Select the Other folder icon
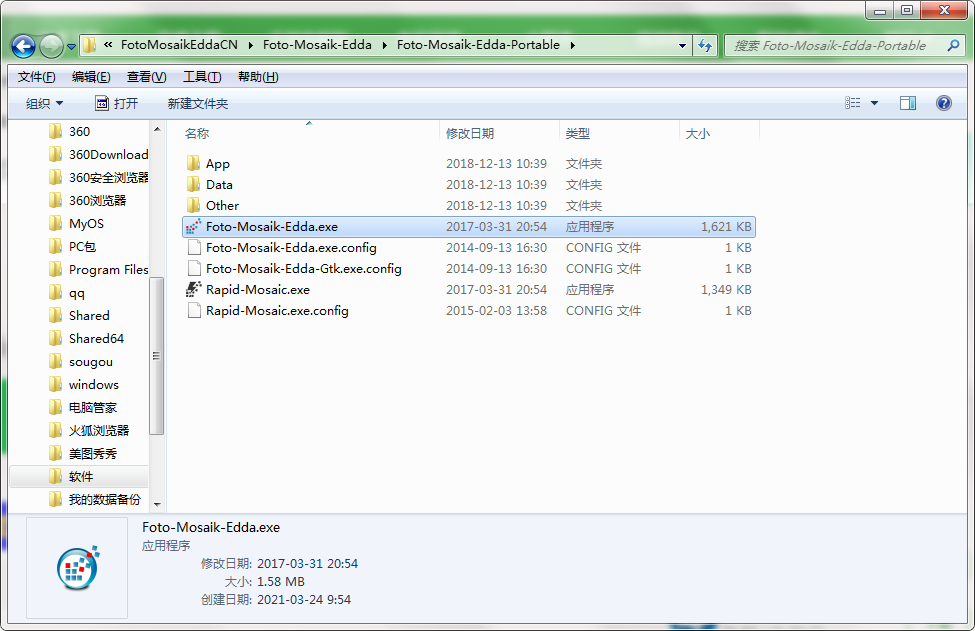 (x=193, y=206)
